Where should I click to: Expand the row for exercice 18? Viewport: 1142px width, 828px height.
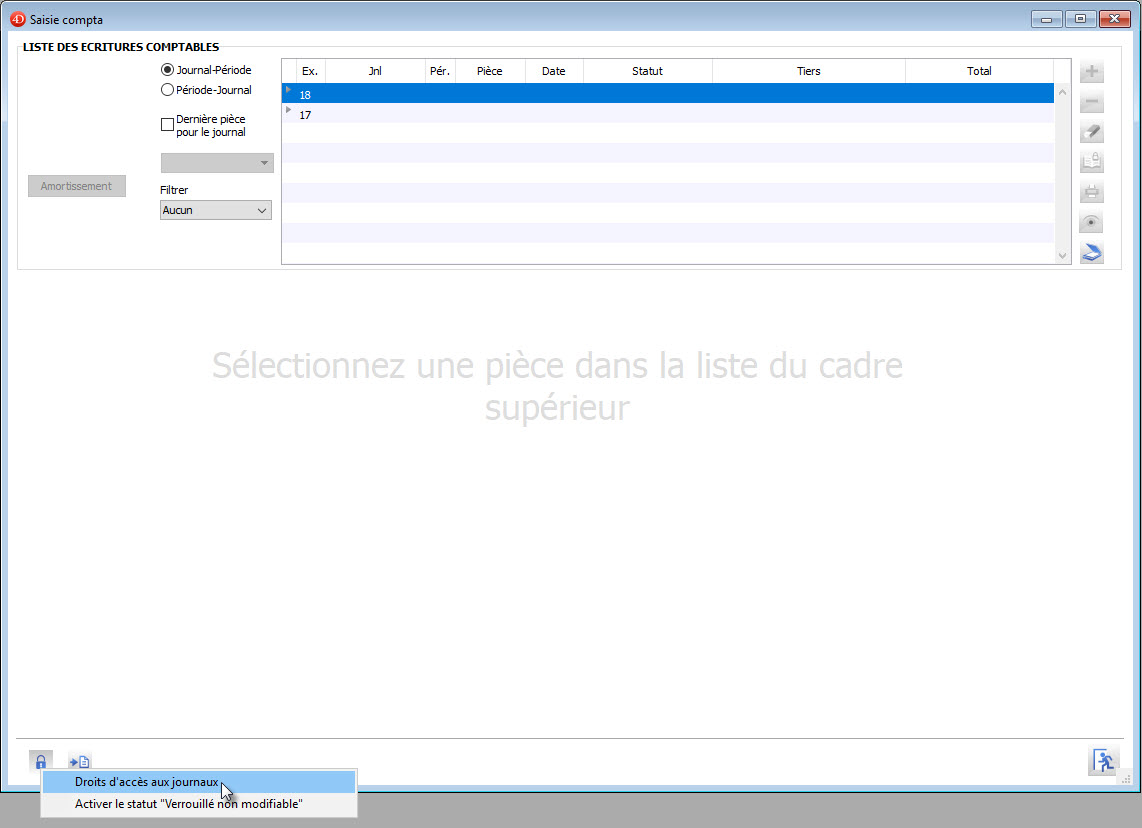[289, 91]
